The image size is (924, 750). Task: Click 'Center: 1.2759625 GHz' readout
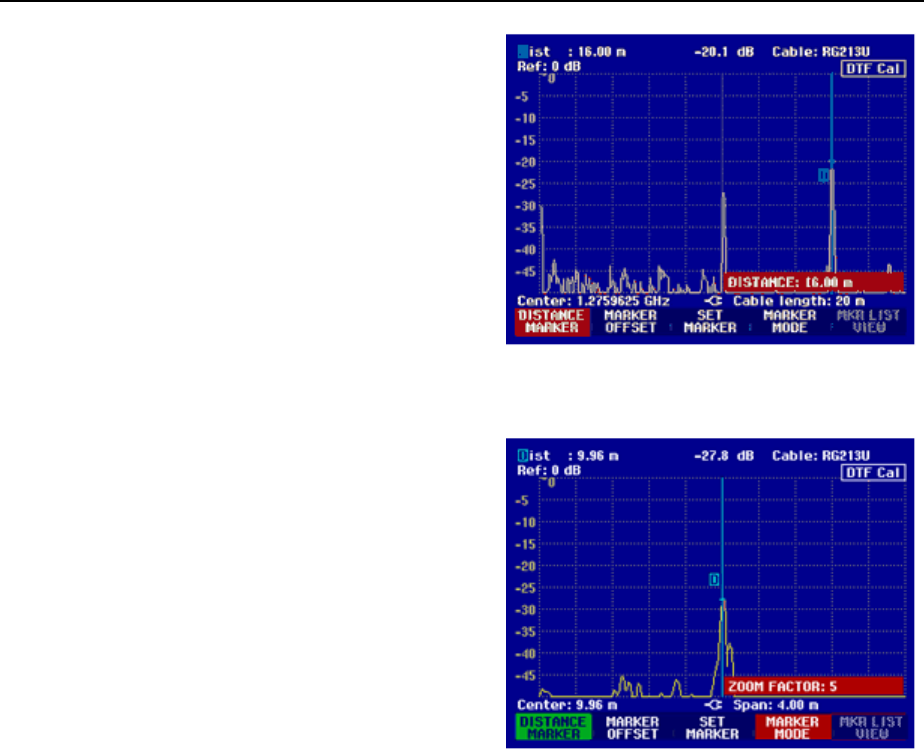tap(593, 301)
